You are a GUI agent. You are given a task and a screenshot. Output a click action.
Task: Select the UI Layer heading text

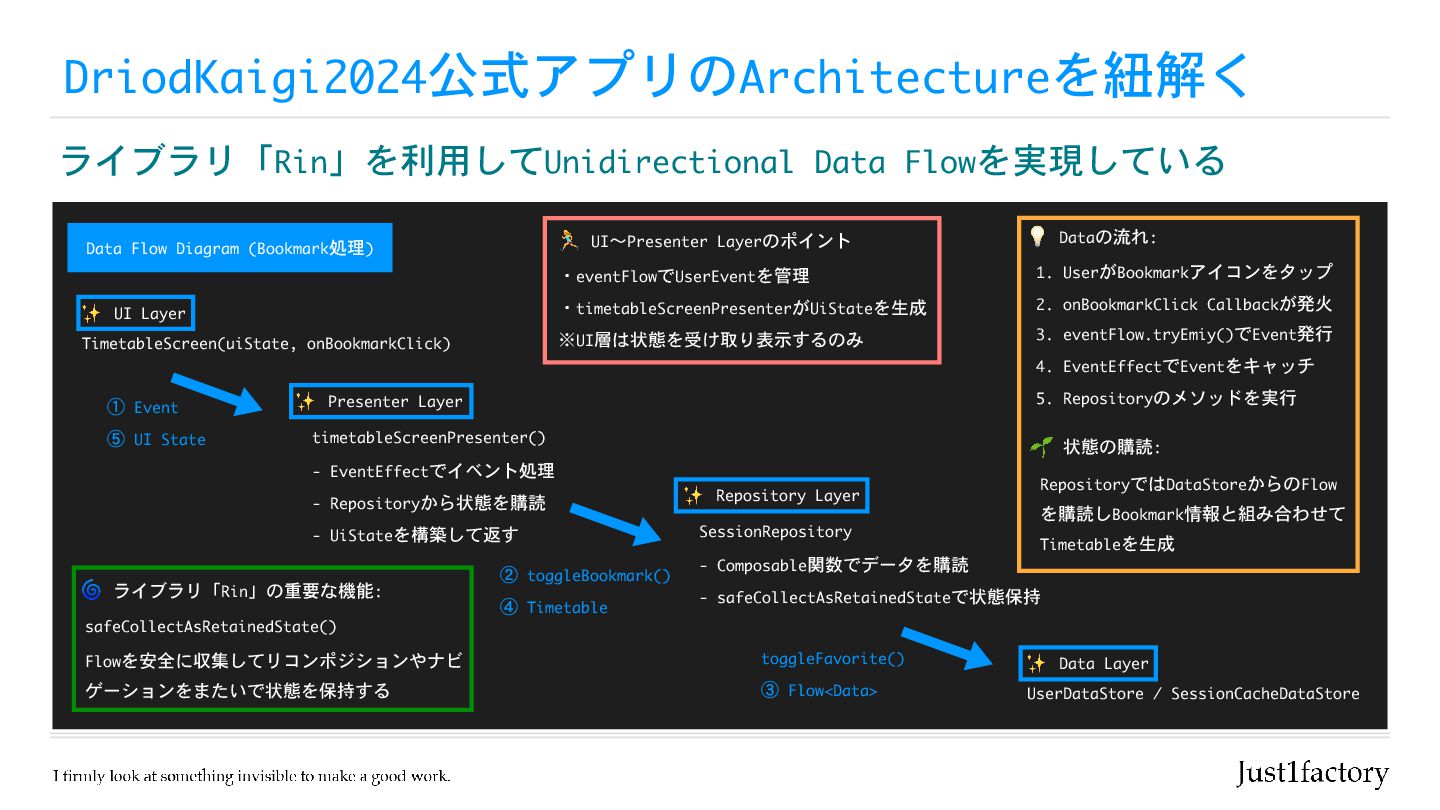tap(149, 313)
